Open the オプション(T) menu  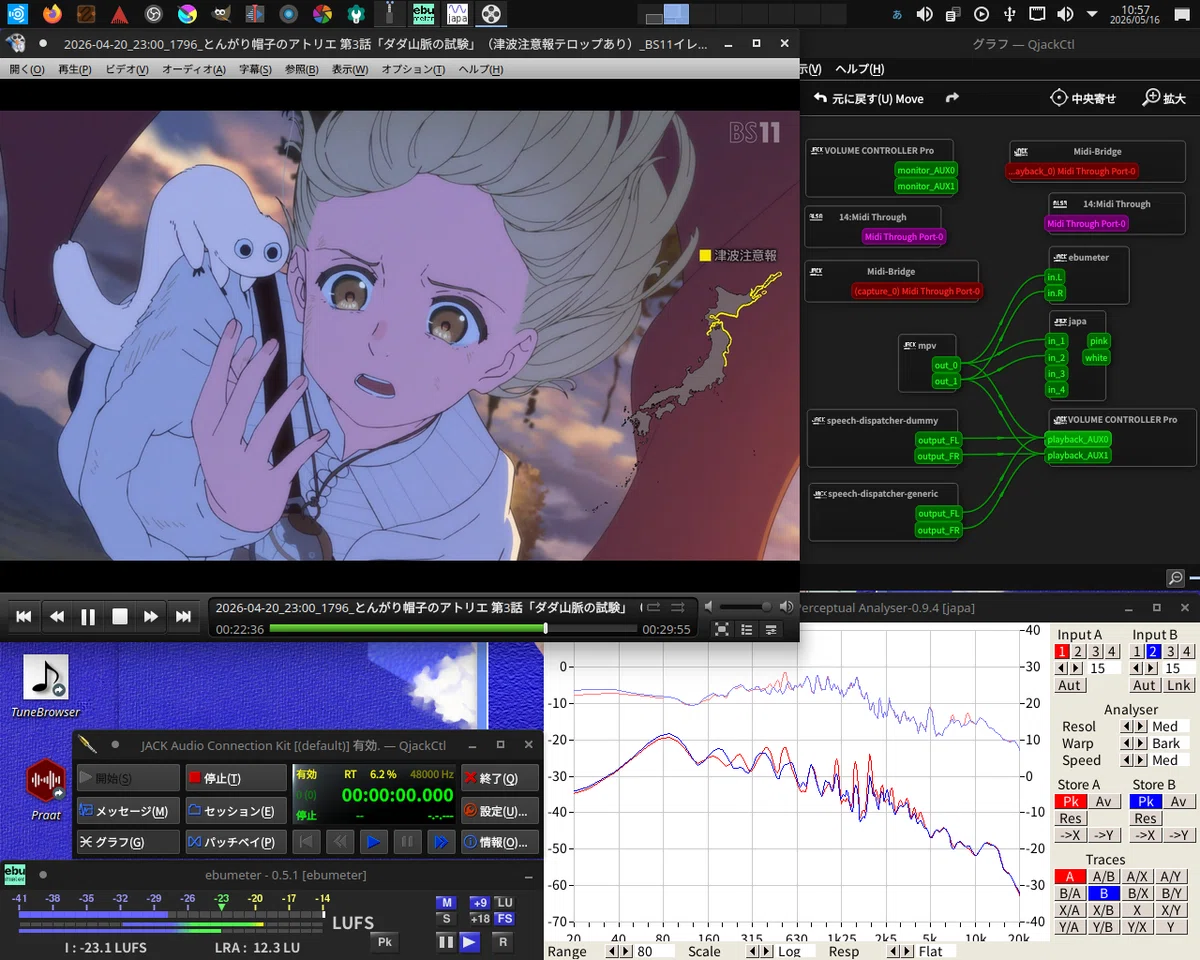tap(414, 69)
